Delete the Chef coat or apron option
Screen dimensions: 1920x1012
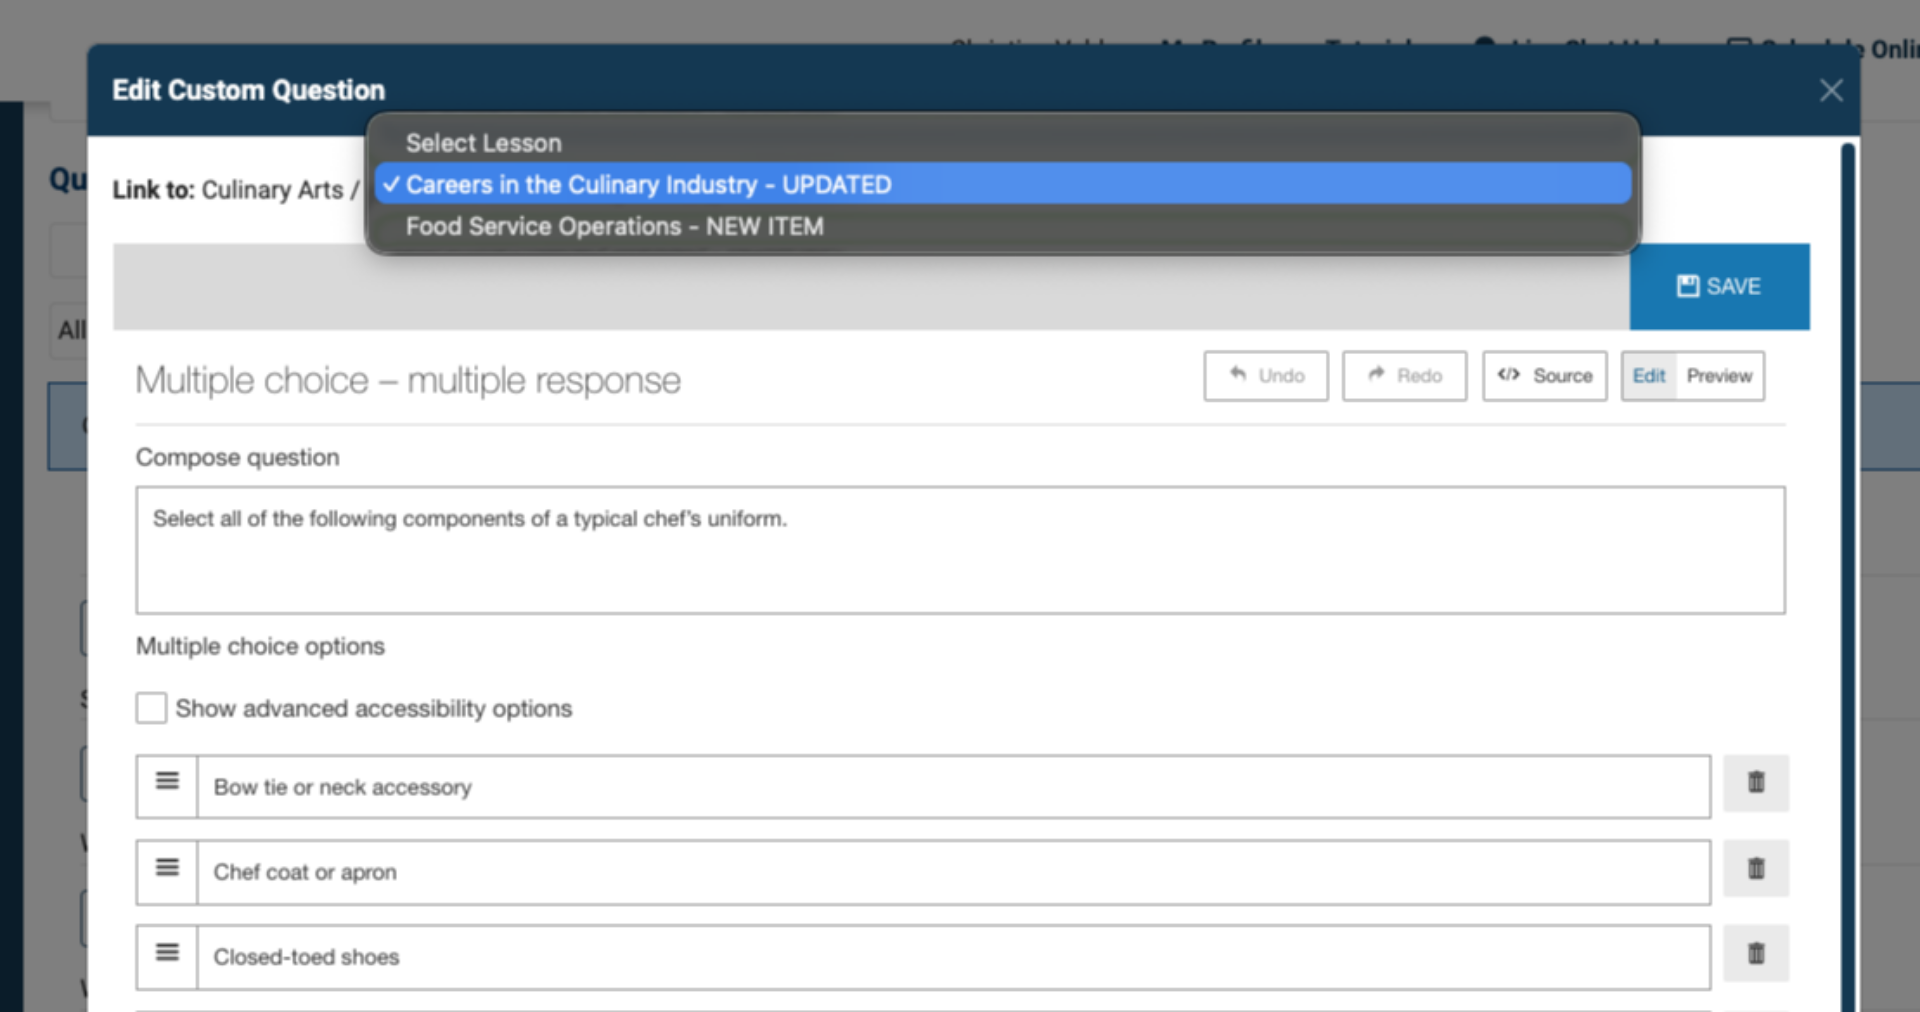[x=1755, y=869]
